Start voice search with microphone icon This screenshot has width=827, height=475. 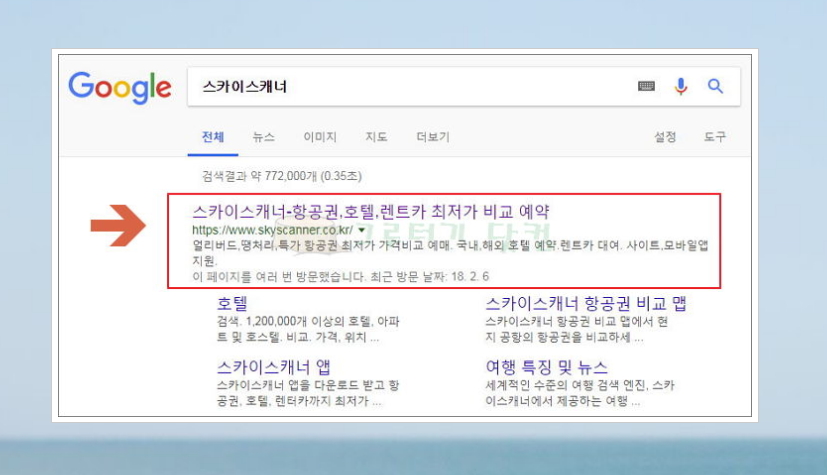[681, 86]
